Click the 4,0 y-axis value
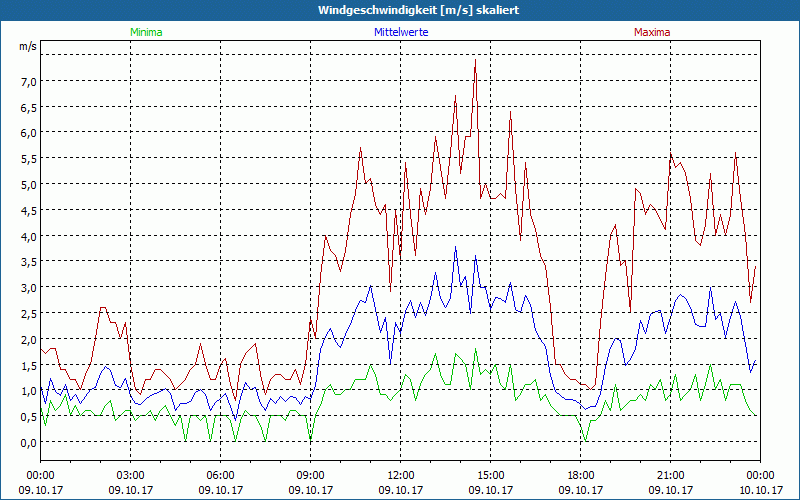Image resolution: width=800 pixels, height=500 pixels. point(29,236)
